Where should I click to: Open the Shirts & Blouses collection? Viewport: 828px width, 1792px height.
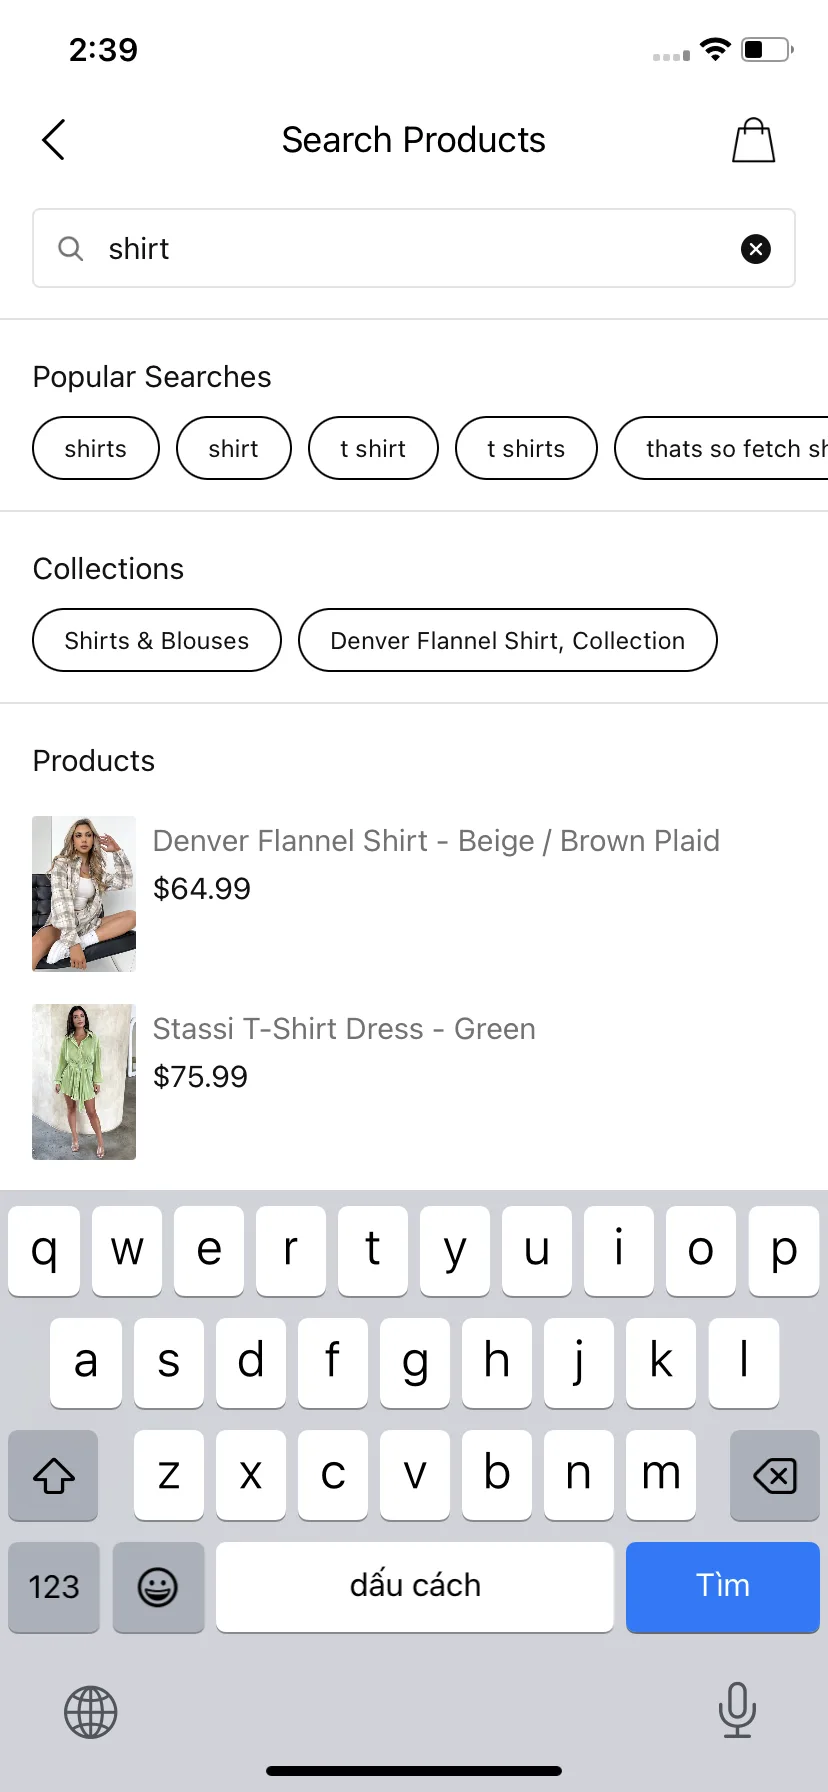[157, 640]
